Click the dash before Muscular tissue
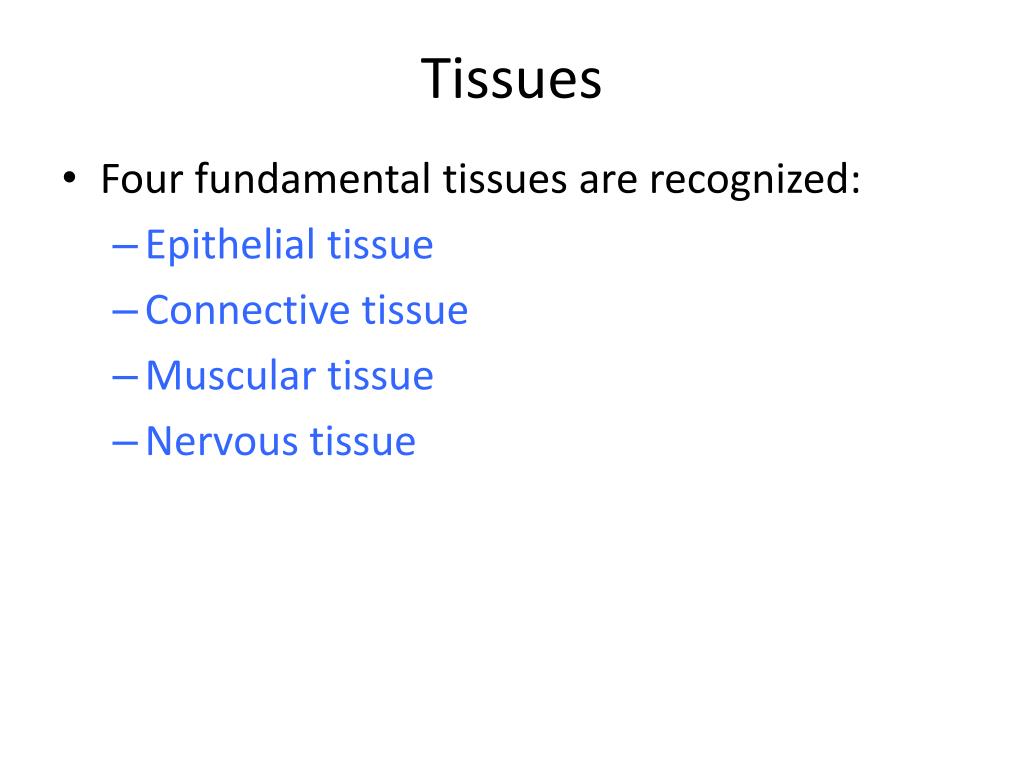Image resolution: width=1024 pixels, height=768 pixels. click(125, 378)
